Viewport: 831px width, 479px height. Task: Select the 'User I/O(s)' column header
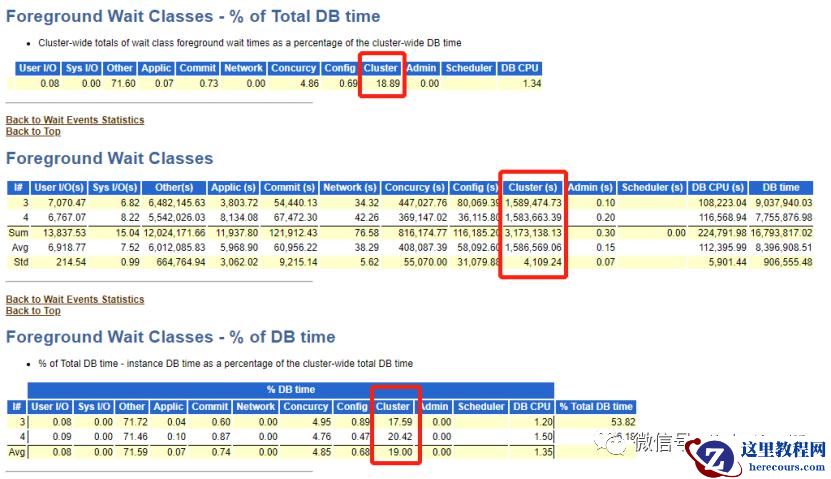[x=59, y=188]
